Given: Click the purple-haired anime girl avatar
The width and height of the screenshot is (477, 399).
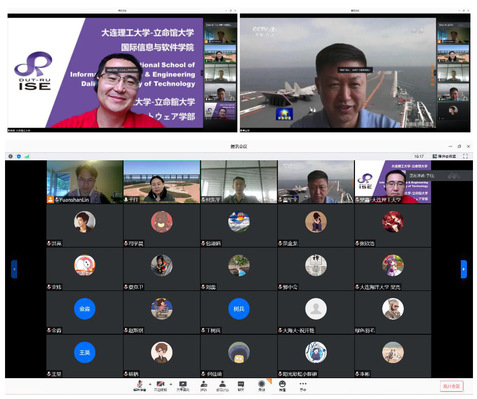Looking at the screenshot, I should [x=393, y=265].
